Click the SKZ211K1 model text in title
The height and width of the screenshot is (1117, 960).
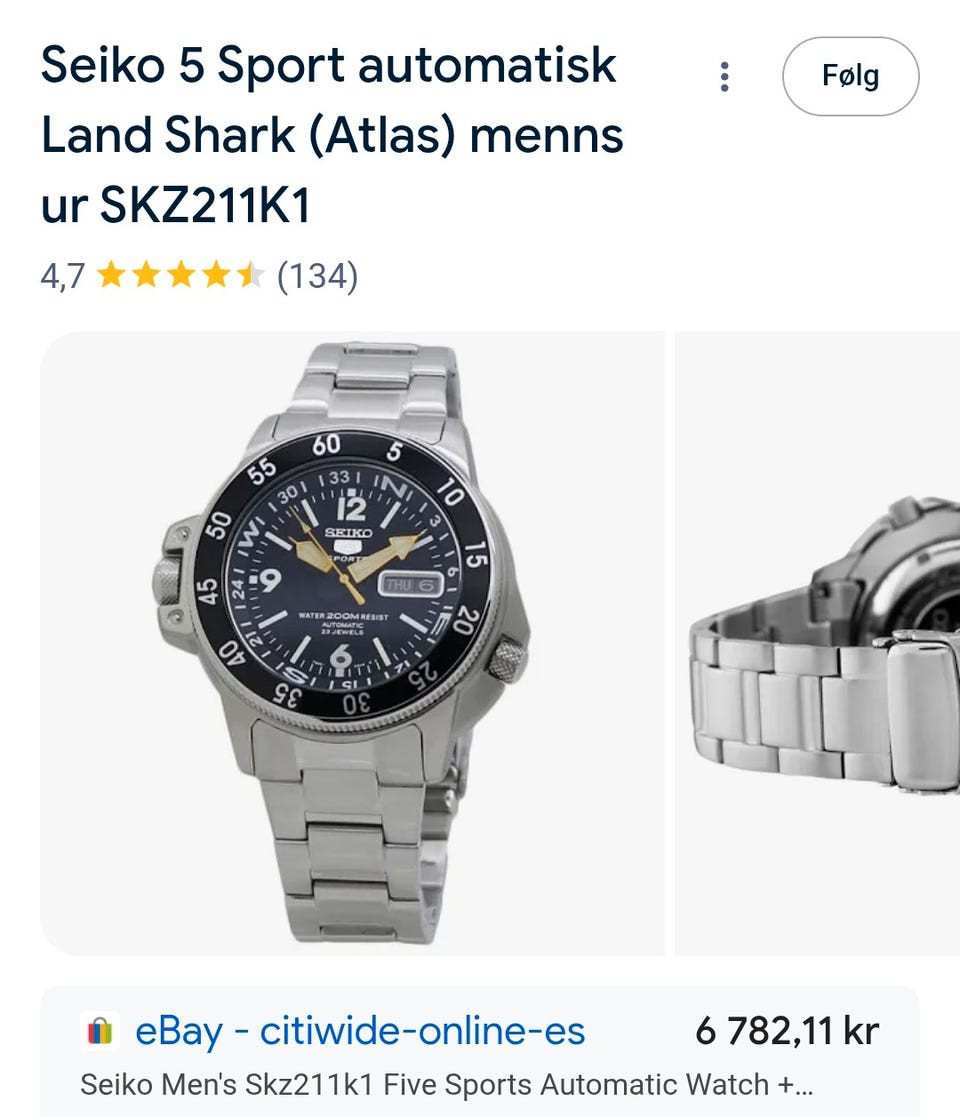205,206
